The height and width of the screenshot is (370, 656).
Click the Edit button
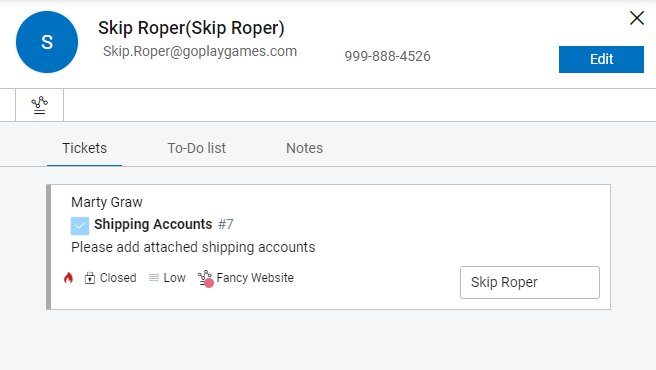click(601, 59)
